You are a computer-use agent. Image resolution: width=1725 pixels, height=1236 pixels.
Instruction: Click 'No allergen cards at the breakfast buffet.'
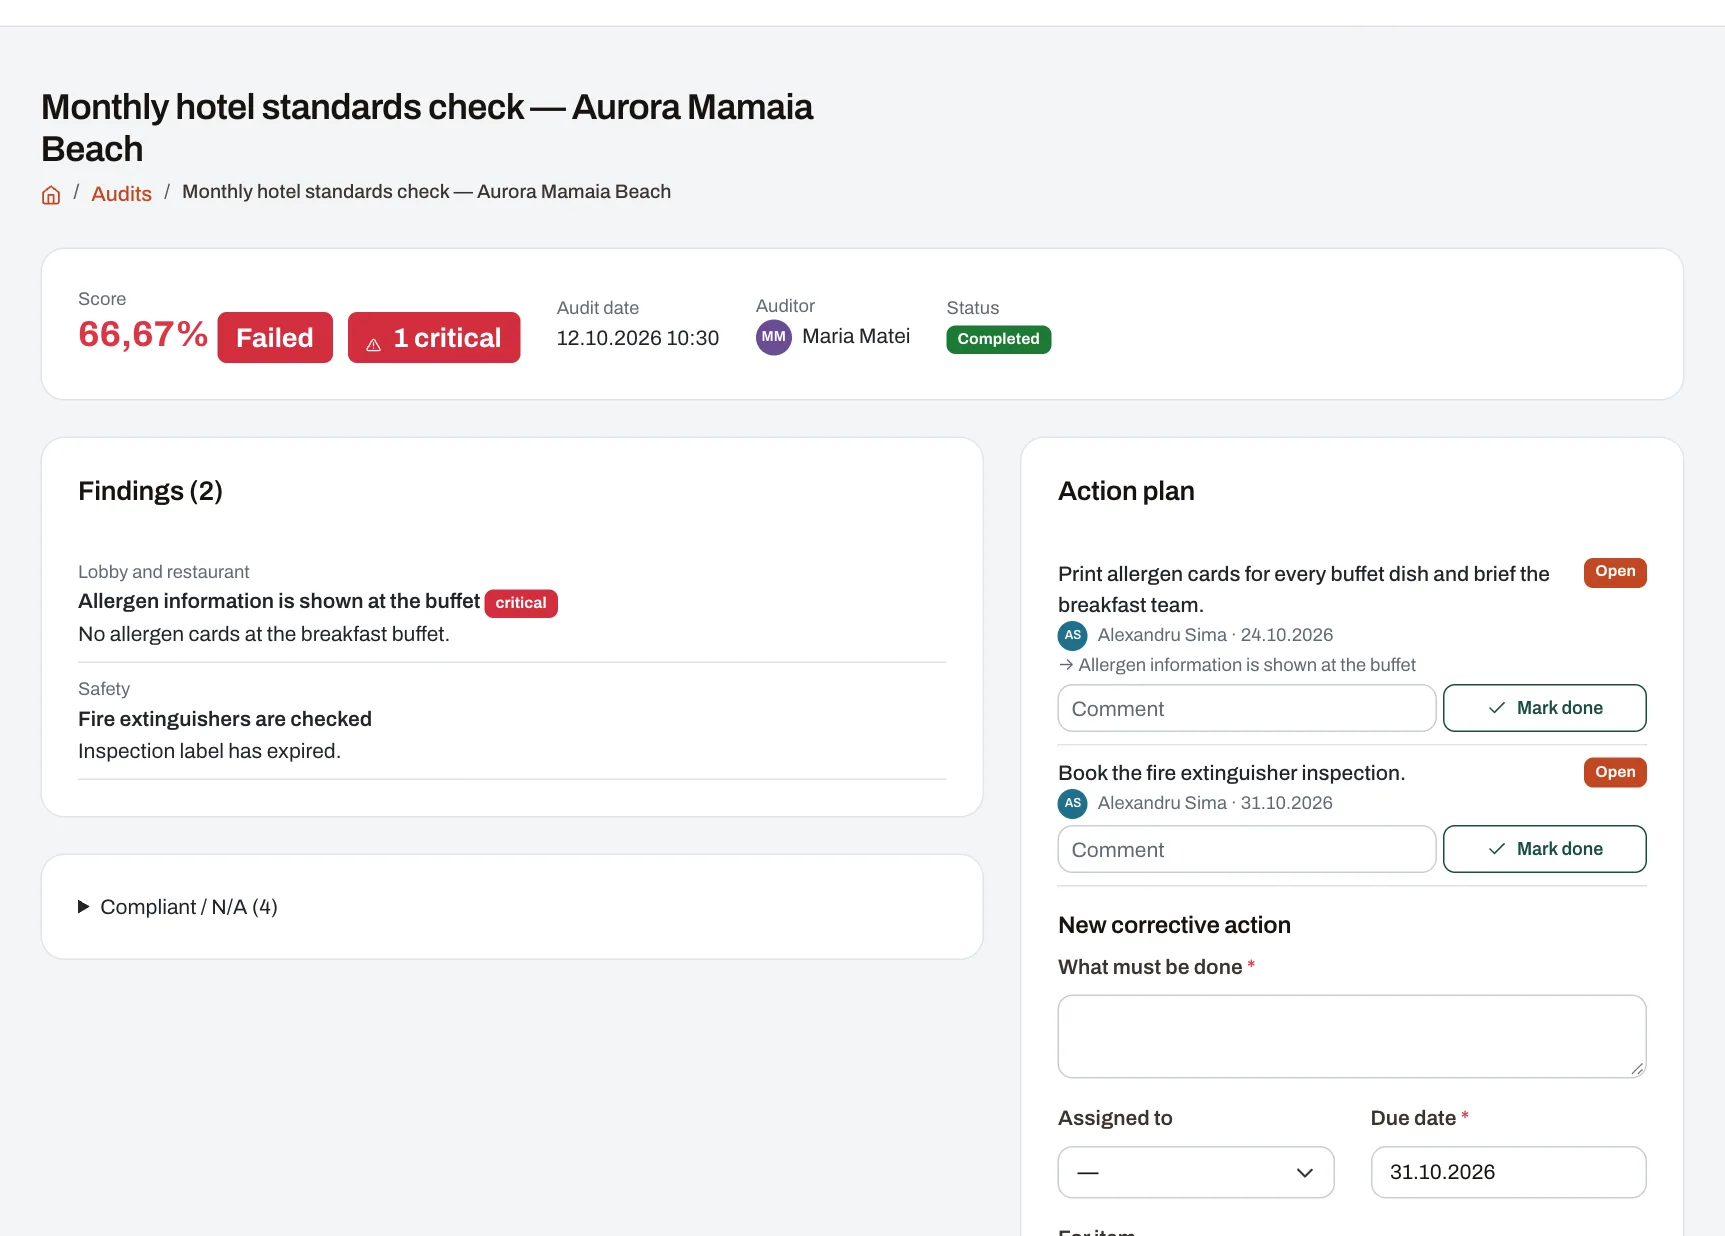(264, 634)
